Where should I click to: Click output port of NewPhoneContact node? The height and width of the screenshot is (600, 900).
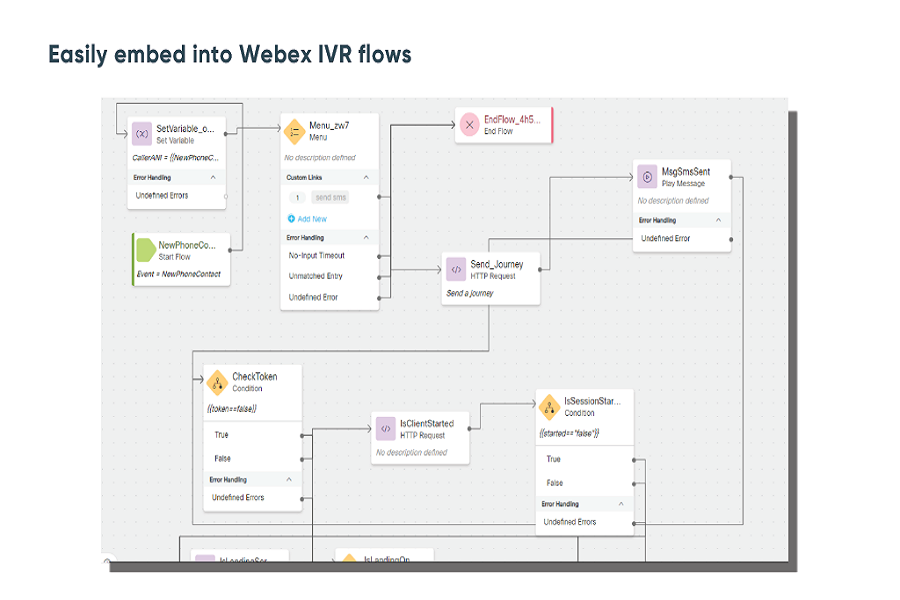pos(230,250)
